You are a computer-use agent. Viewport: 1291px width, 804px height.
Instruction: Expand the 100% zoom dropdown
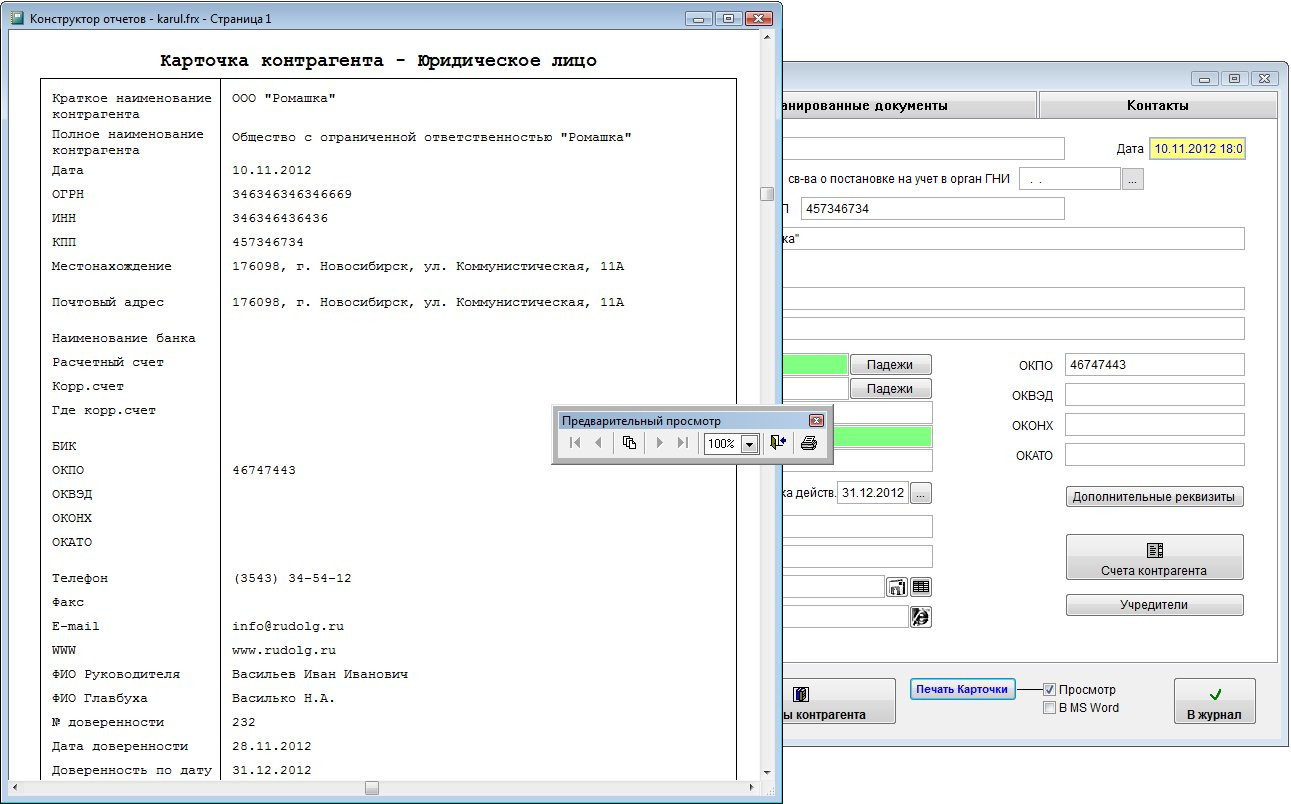coord(749,444)
